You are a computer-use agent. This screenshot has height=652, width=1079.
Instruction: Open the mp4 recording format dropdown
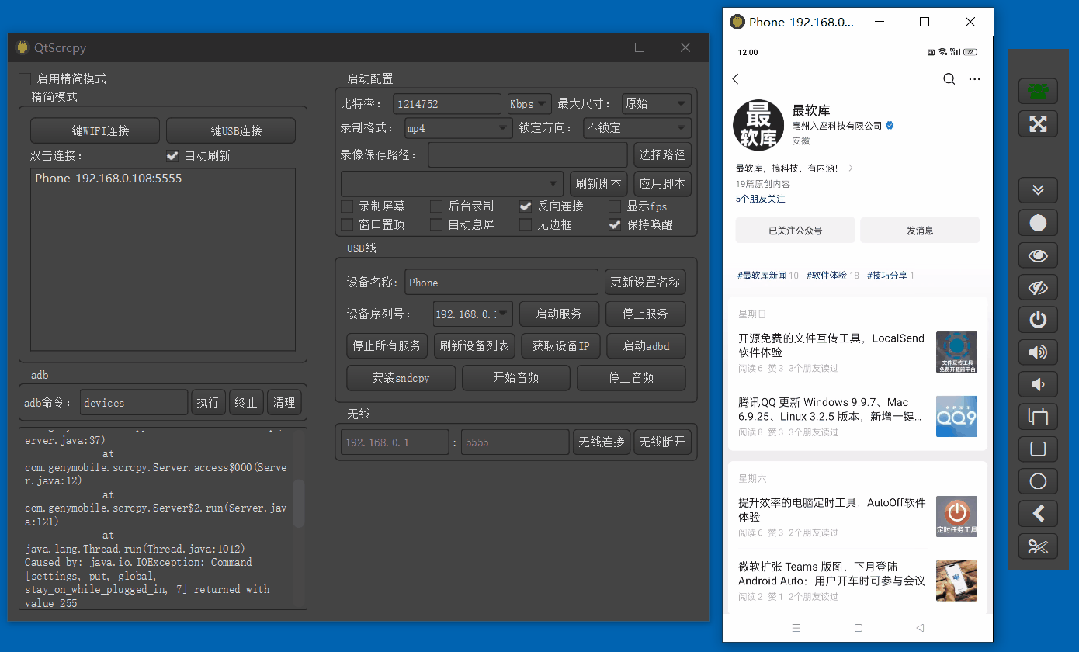pos(458,128)
